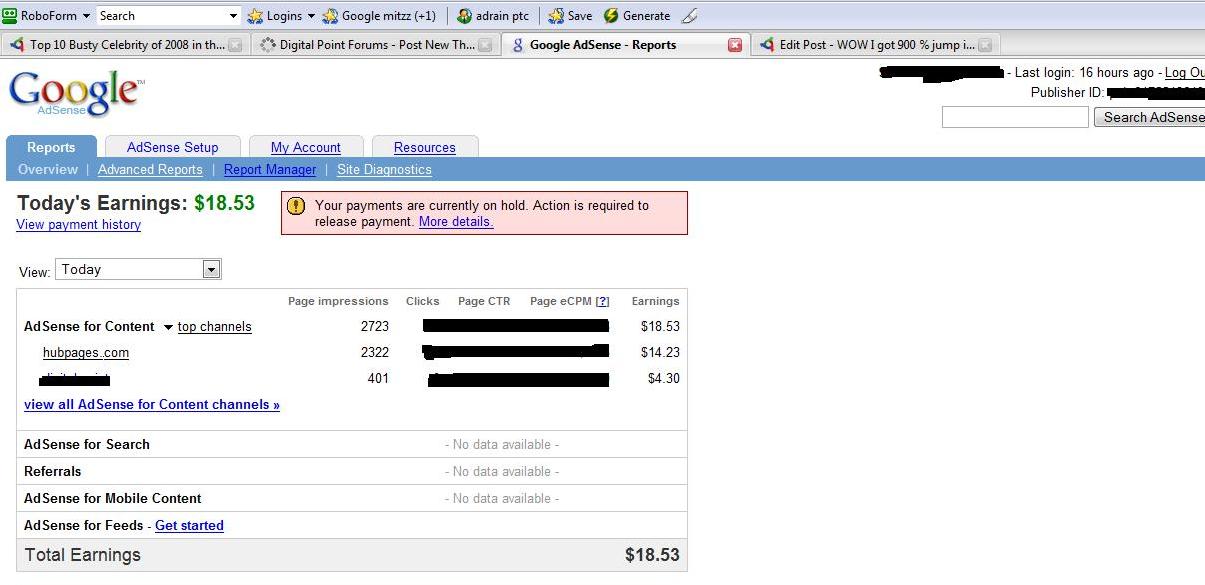Click the Referrals row label
The width and height of the screenshot is (1205, 585).
[53, 472]
